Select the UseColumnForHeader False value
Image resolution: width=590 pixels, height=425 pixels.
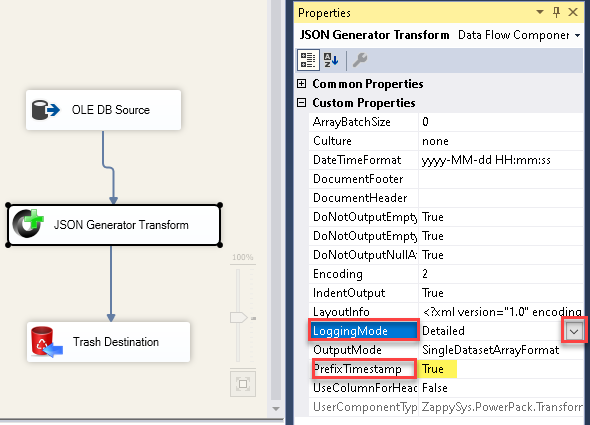(501, 388)
